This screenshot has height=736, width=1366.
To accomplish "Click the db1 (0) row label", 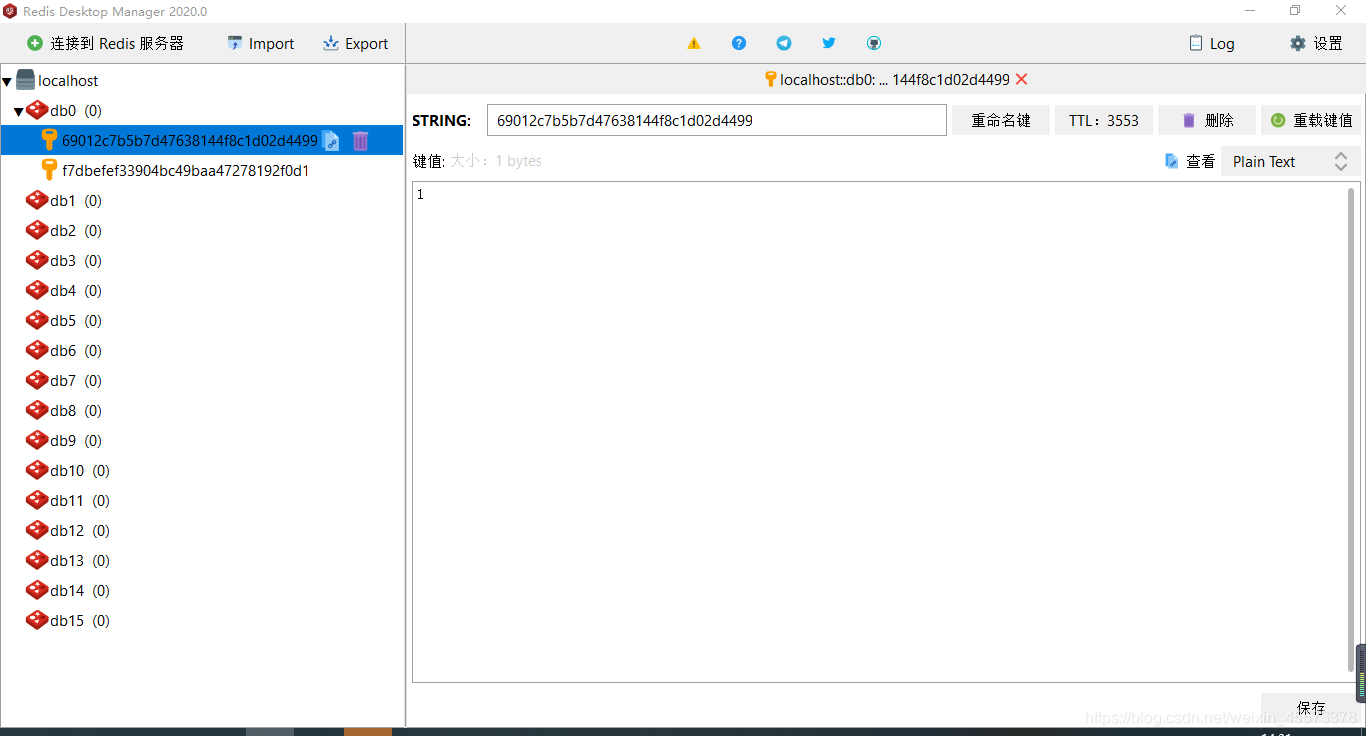I will tap(76, 201).
